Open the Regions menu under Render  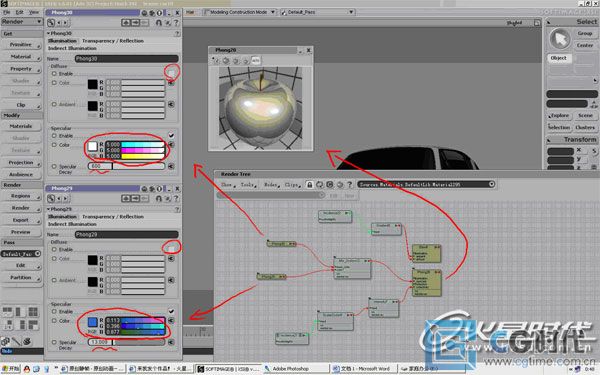click(21, 196)
